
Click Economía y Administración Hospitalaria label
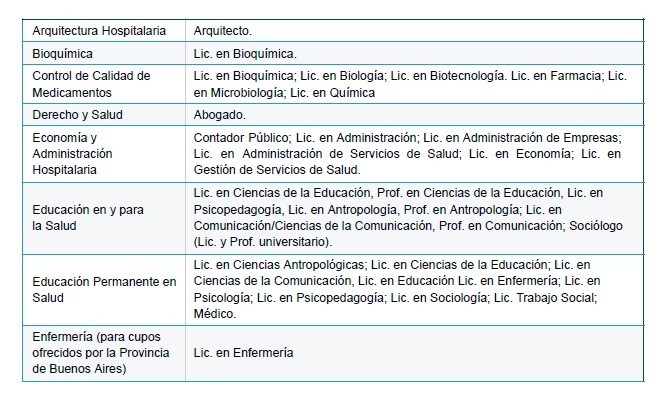coord(80,153)
